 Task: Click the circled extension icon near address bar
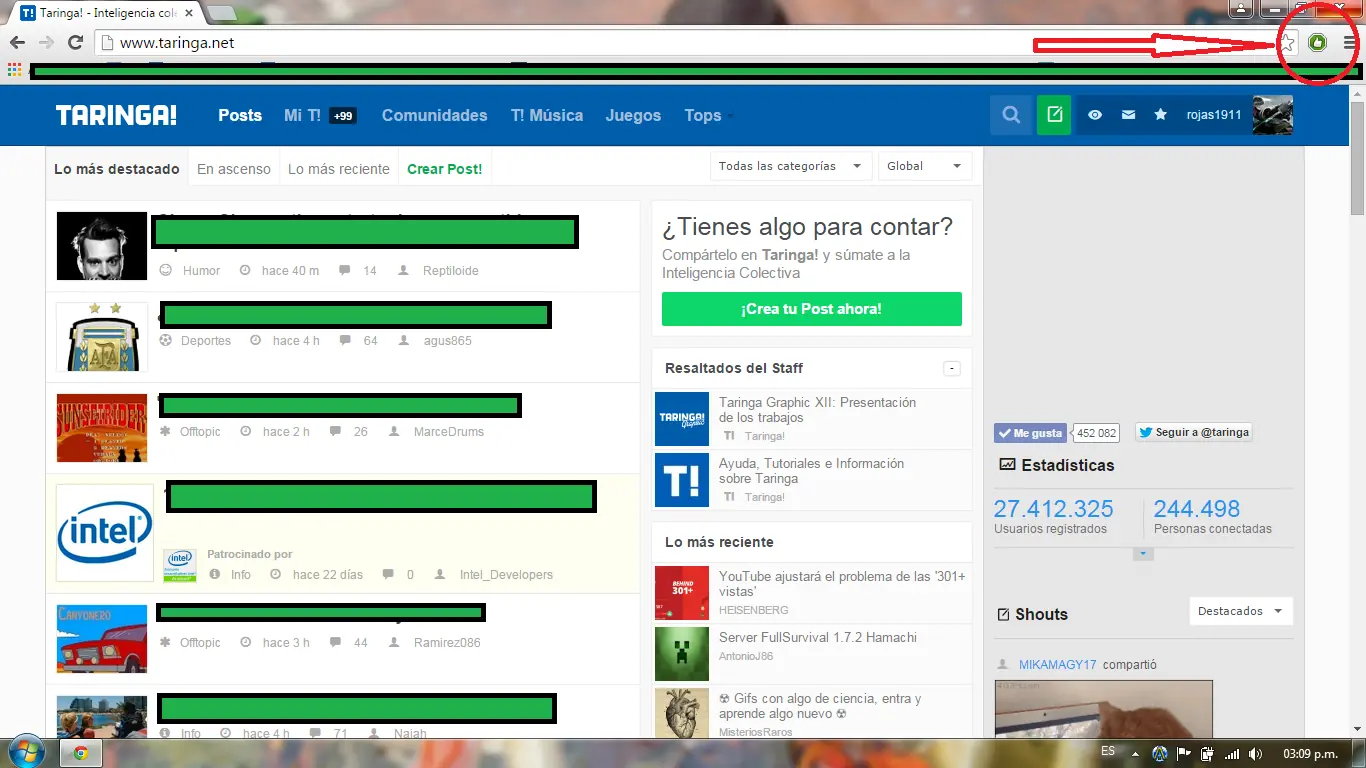(1317, 42)
